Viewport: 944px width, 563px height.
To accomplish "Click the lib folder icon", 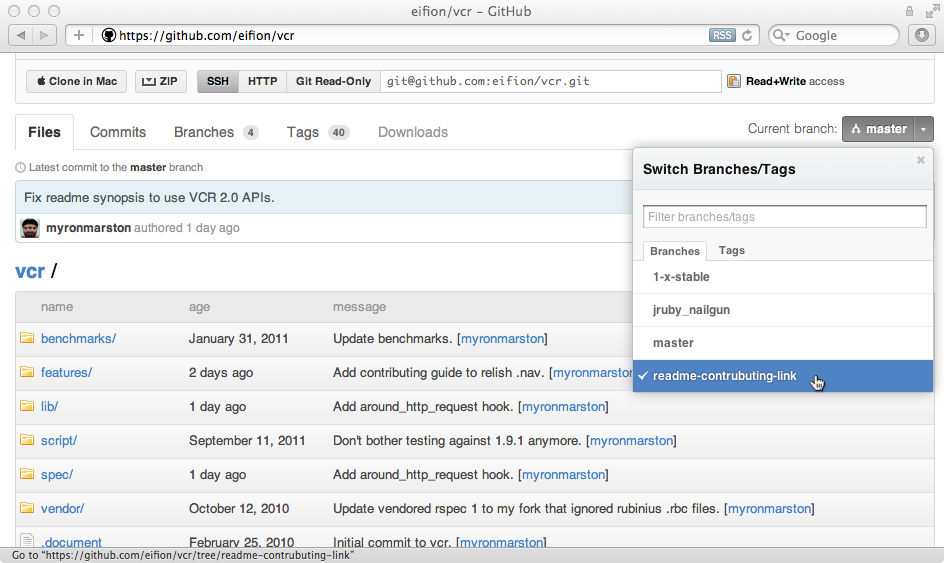I will tap(26, 406).
